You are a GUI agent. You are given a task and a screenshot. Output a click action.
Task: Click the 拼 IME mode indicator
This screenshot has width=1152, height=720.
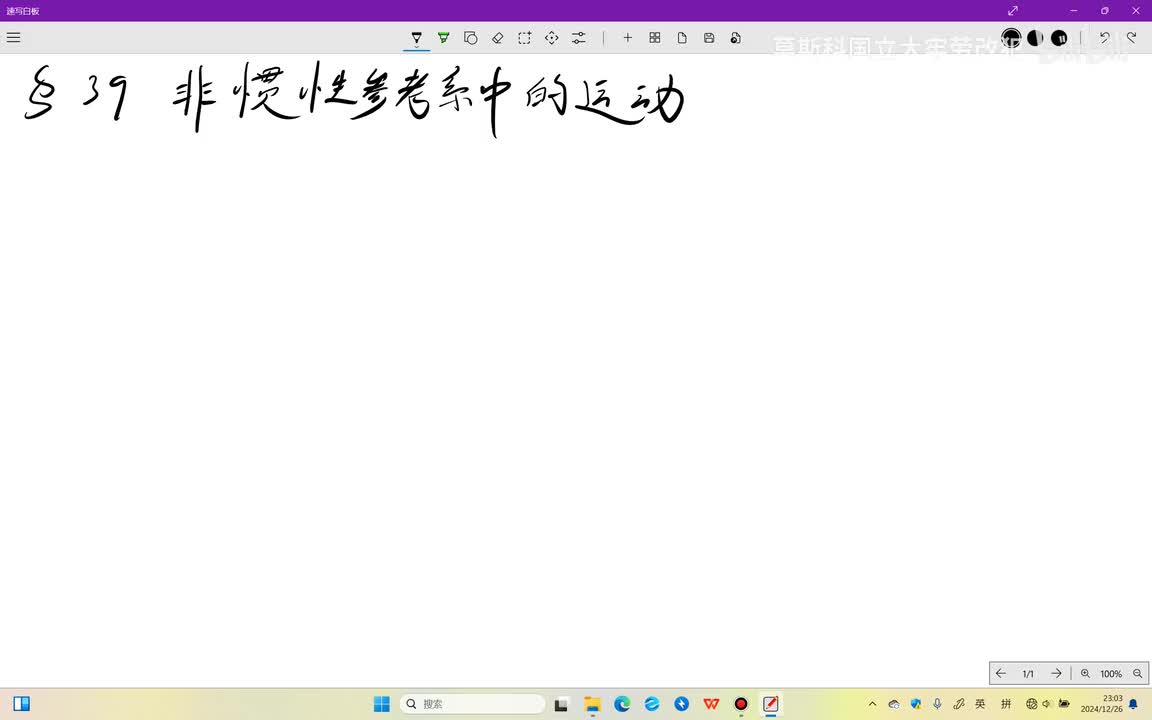tap(1006, 704)
